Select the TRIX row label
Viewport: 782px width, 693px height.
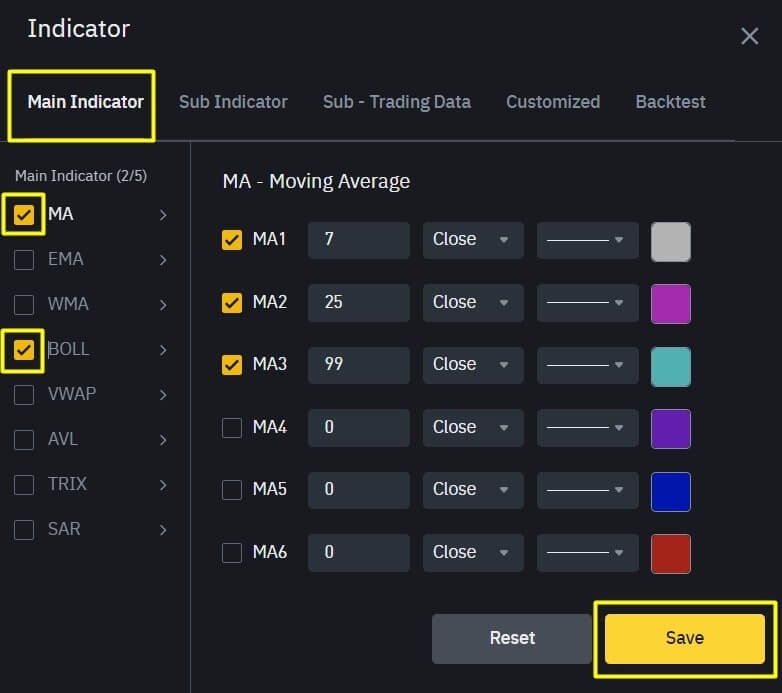(x=67, y=484)
